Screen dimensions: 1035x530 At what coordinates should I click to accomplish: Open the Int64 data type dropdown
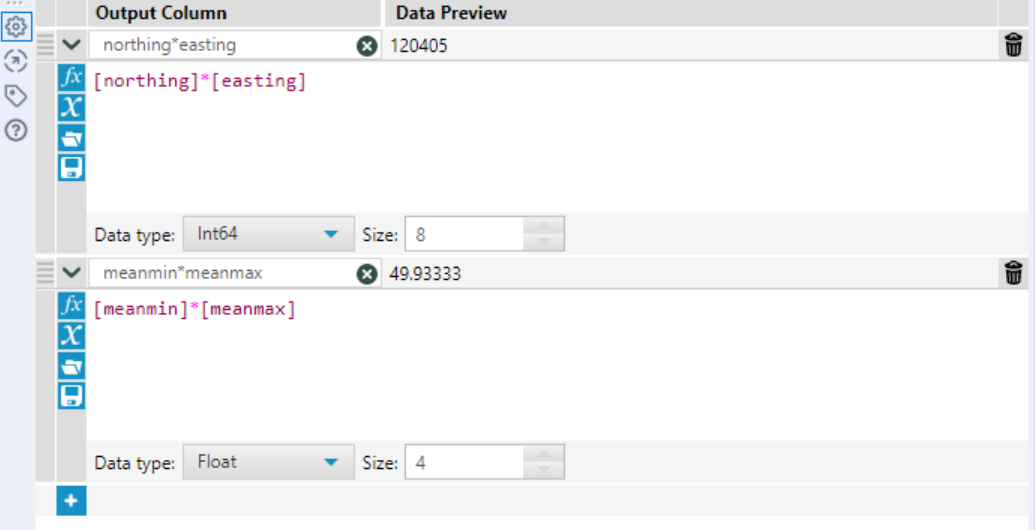[268, 235]
